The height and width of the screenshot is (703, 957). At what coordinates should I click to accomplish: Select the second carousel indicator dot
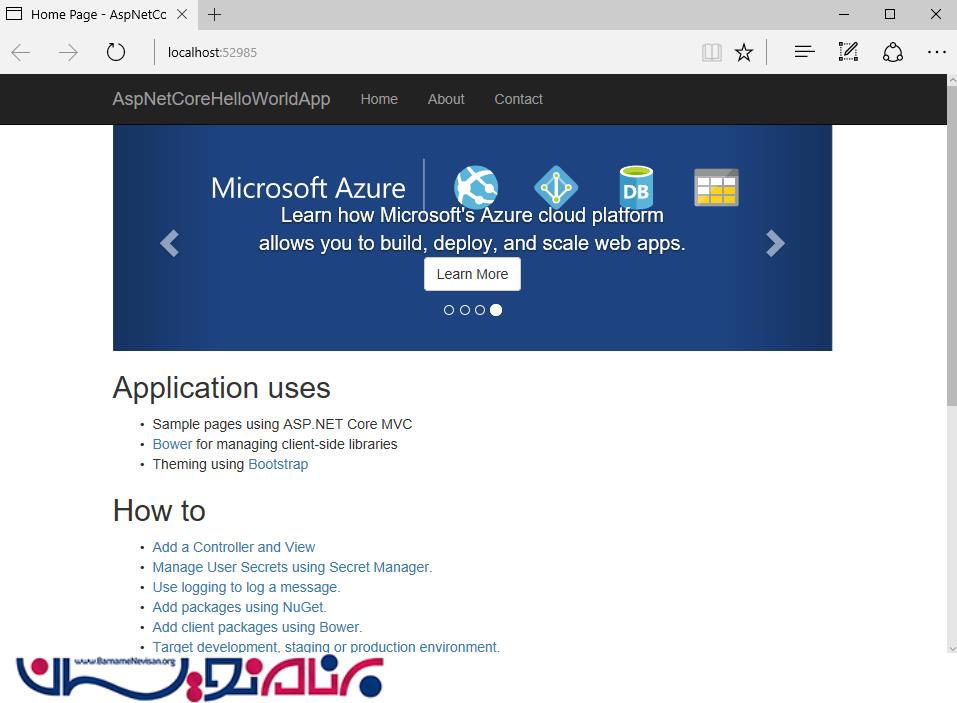click(465, 310)
